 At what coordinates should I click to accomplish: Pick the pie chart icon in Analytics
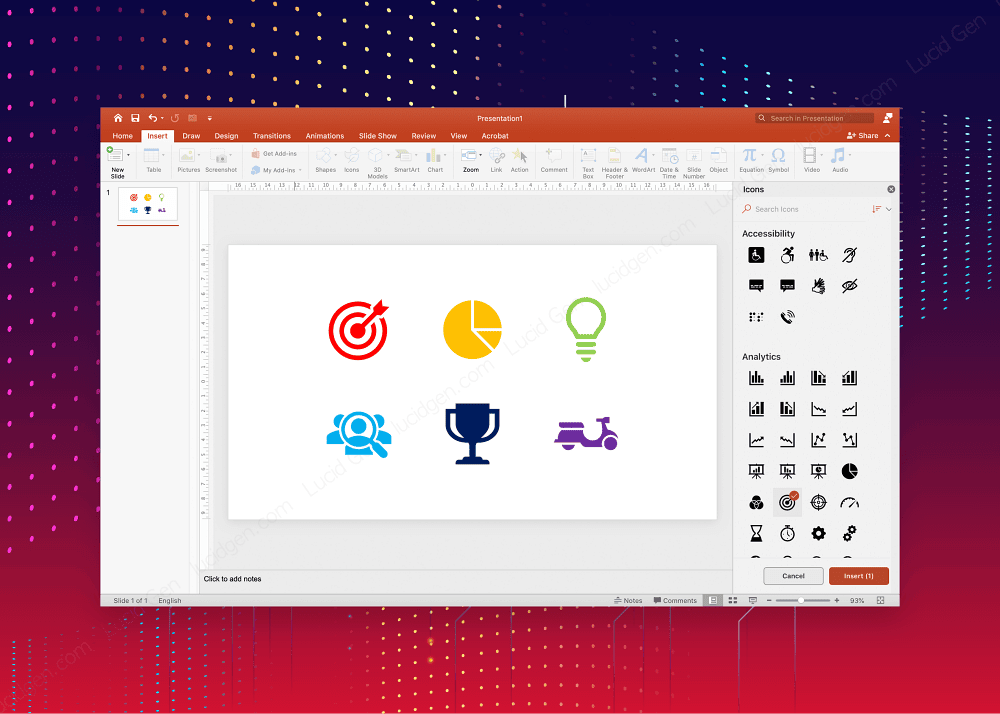849,470
